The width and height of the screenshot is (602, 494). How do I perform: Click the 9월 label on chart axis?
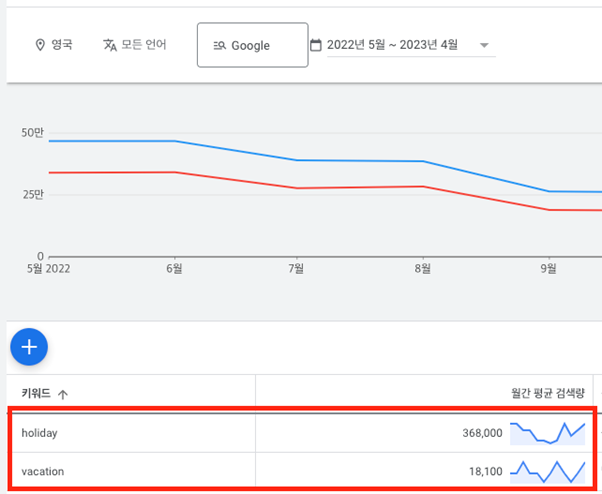pos(549,269)
